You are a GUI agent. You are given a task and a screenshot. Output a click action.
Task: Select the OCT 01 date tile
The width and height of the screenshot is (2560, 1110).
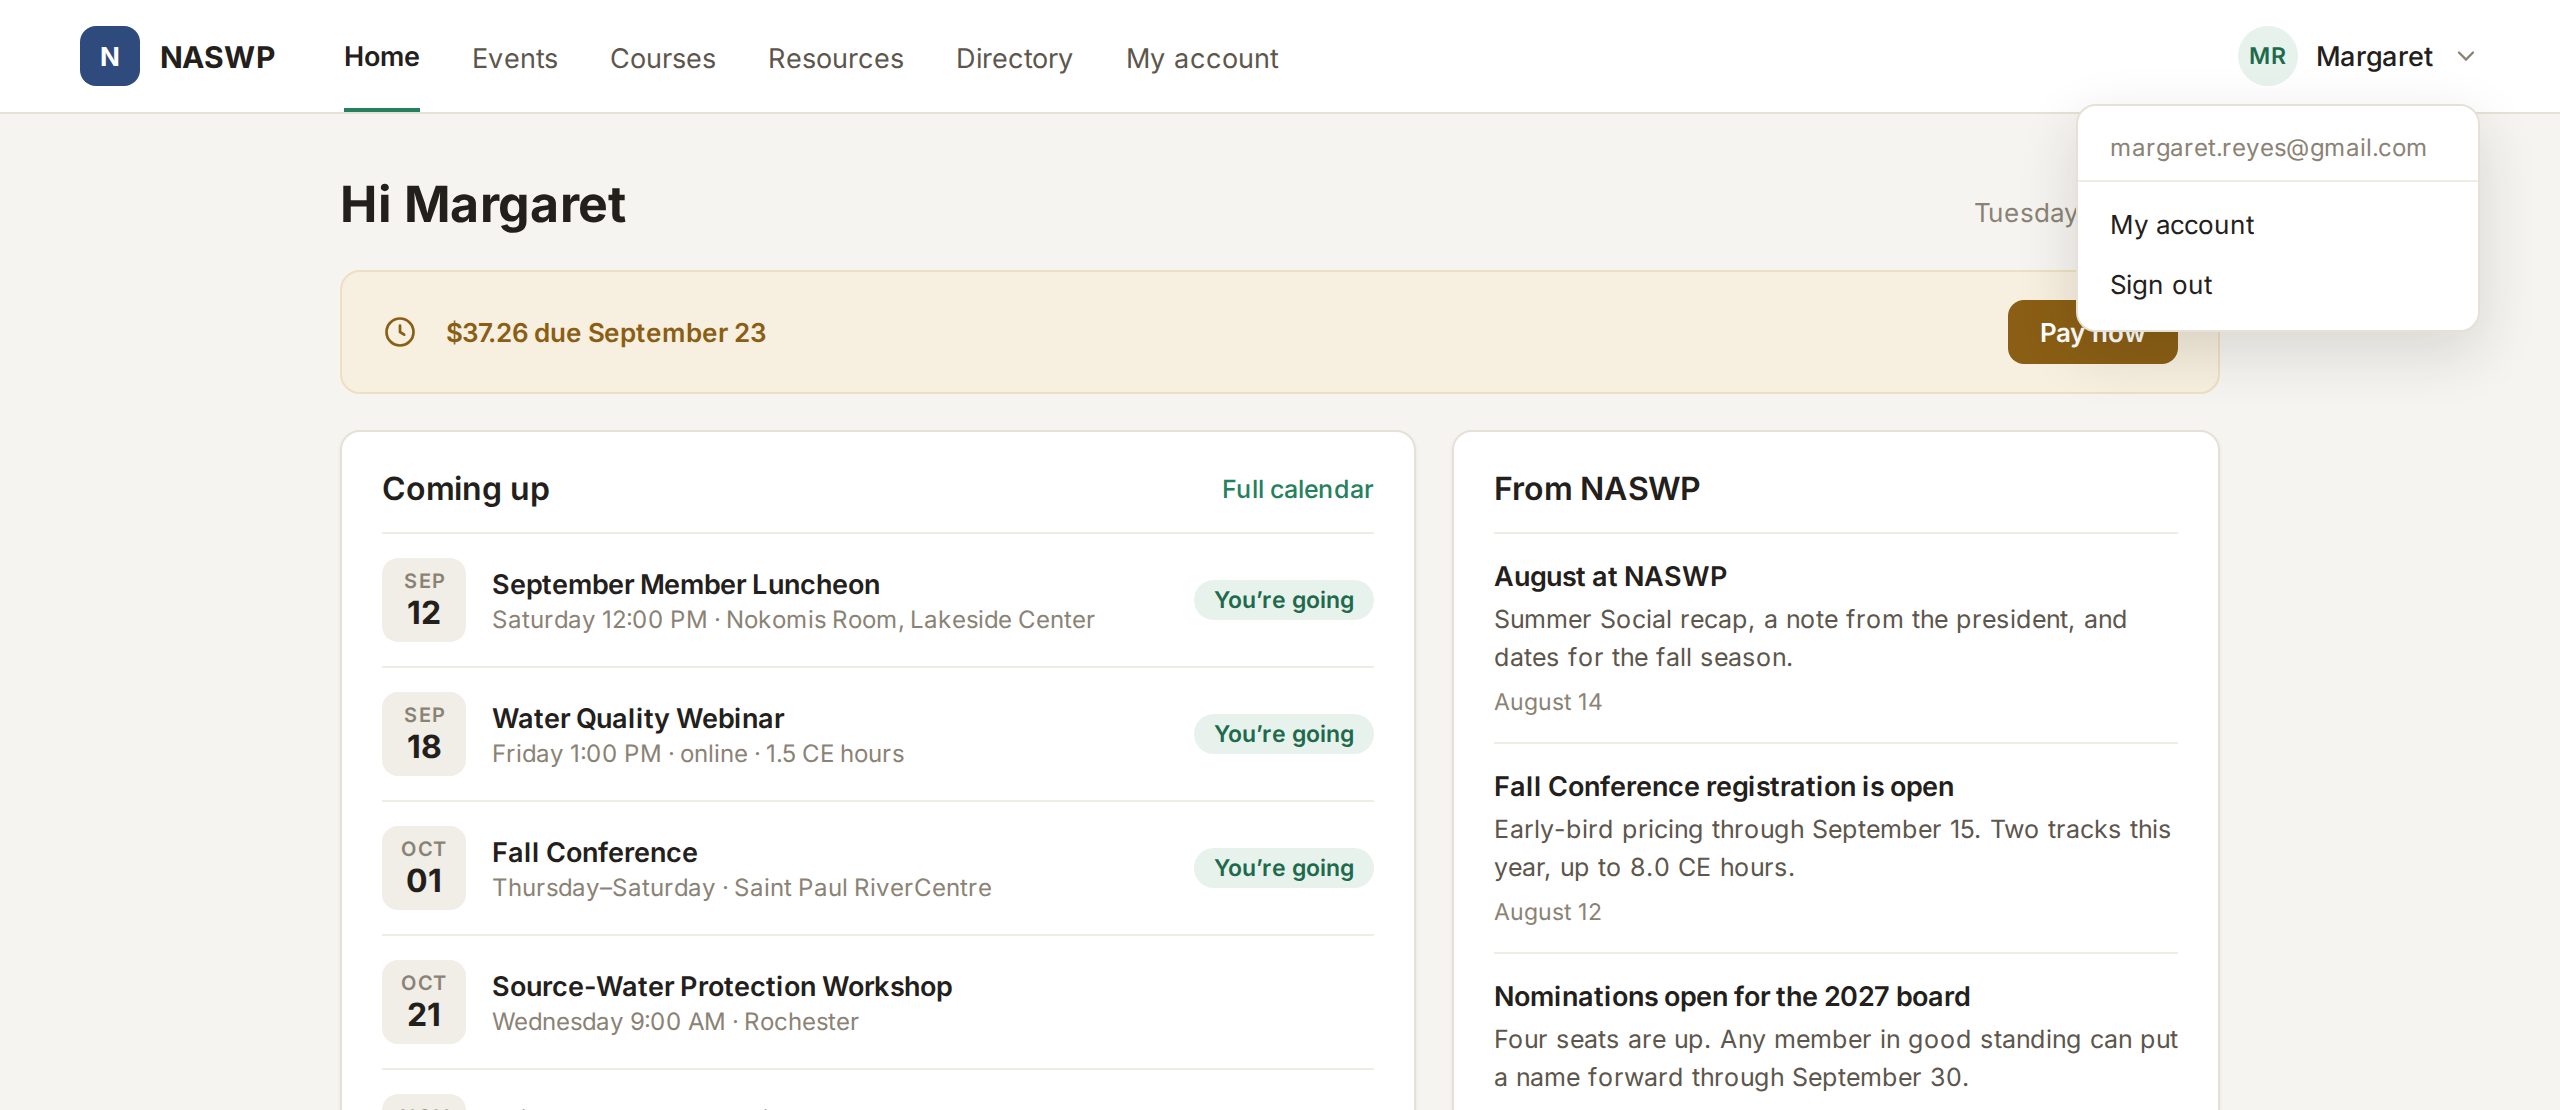tap(424, 868)
